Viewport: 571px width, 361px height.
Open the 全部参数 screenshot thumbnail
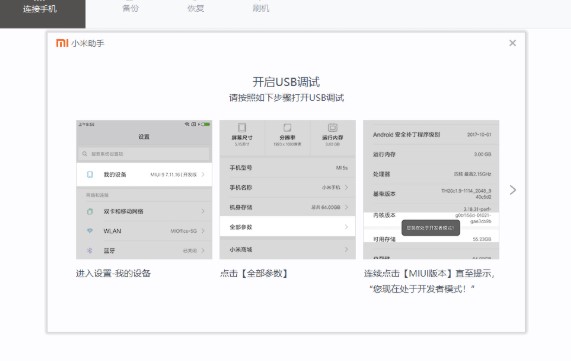287,189
